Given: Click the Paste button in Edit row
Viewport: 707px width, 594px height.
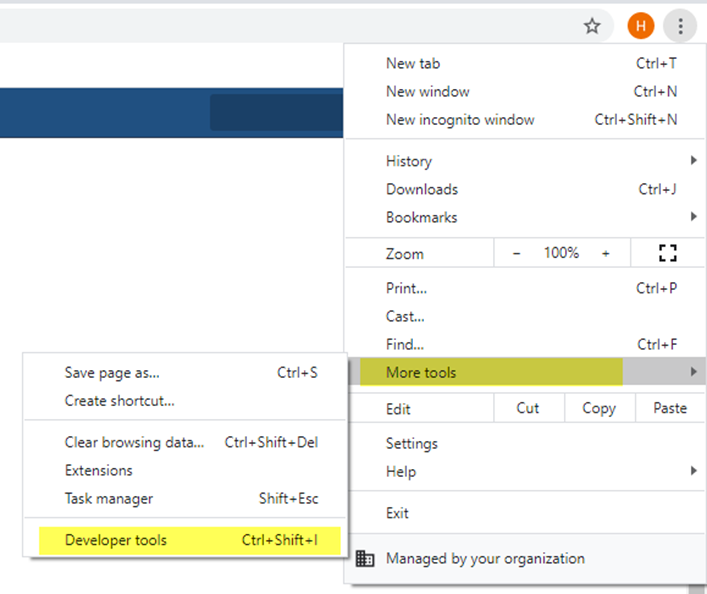Looking at the screenshot, I should tap(670, 408).
